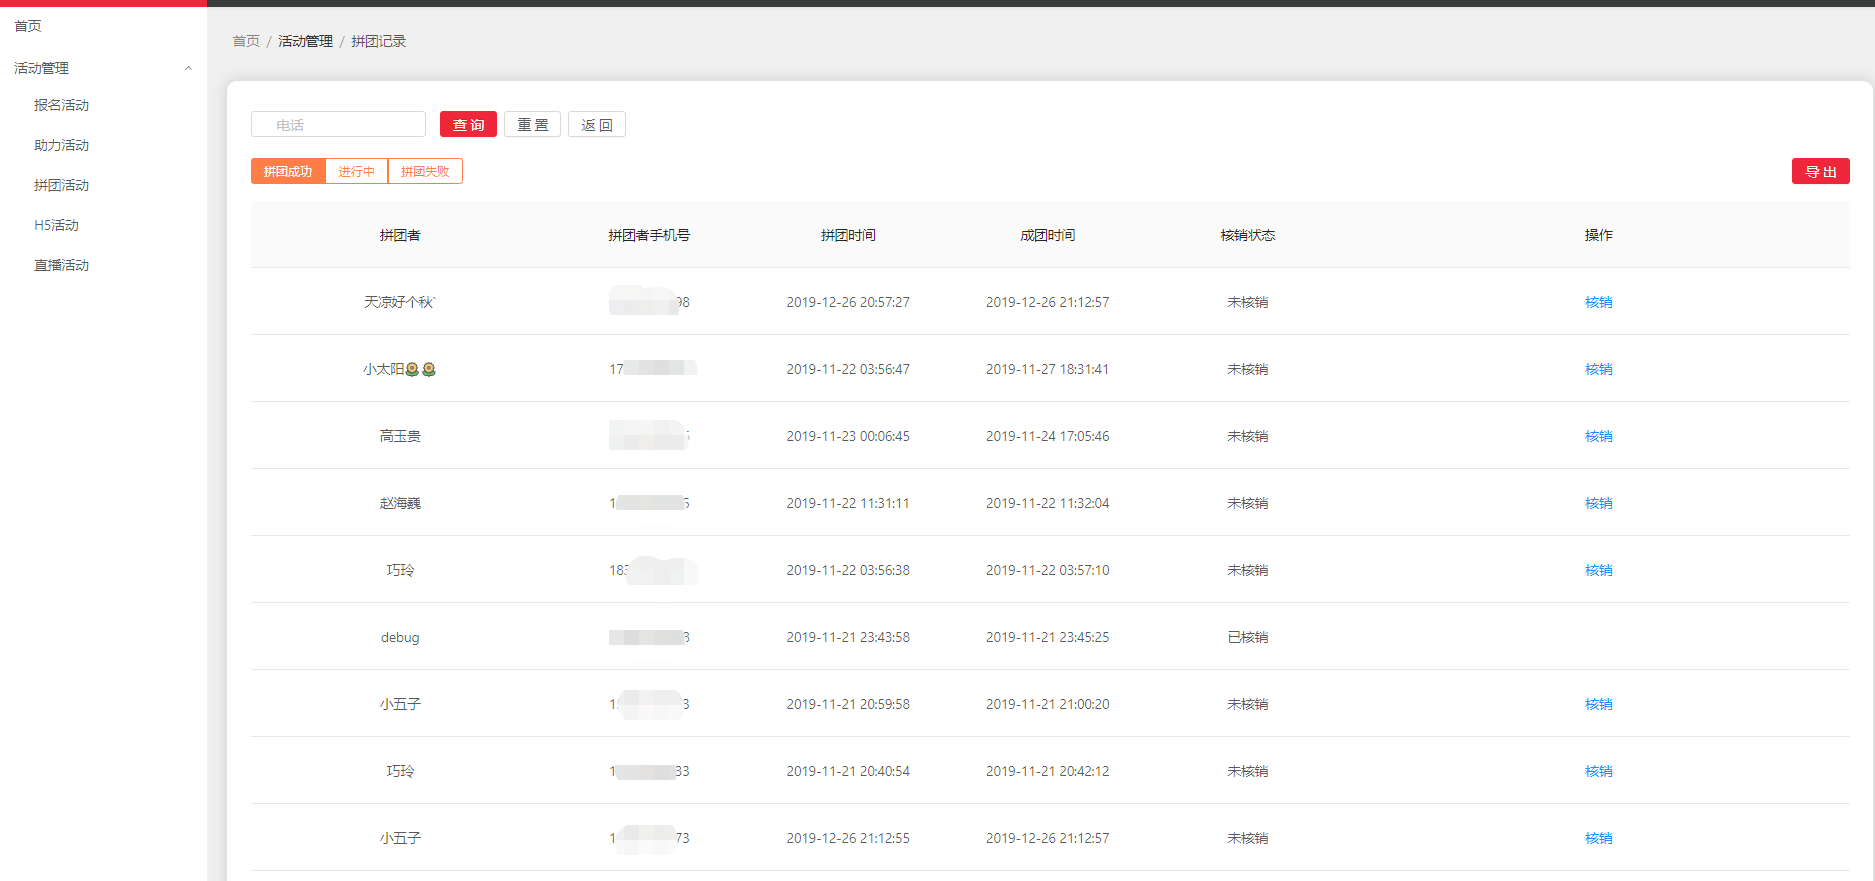Click 核销 for 小五子 at 2019-11-21 20:59:58
The height and width of the screenshot is (881, 1875).
pos(1598,704)
